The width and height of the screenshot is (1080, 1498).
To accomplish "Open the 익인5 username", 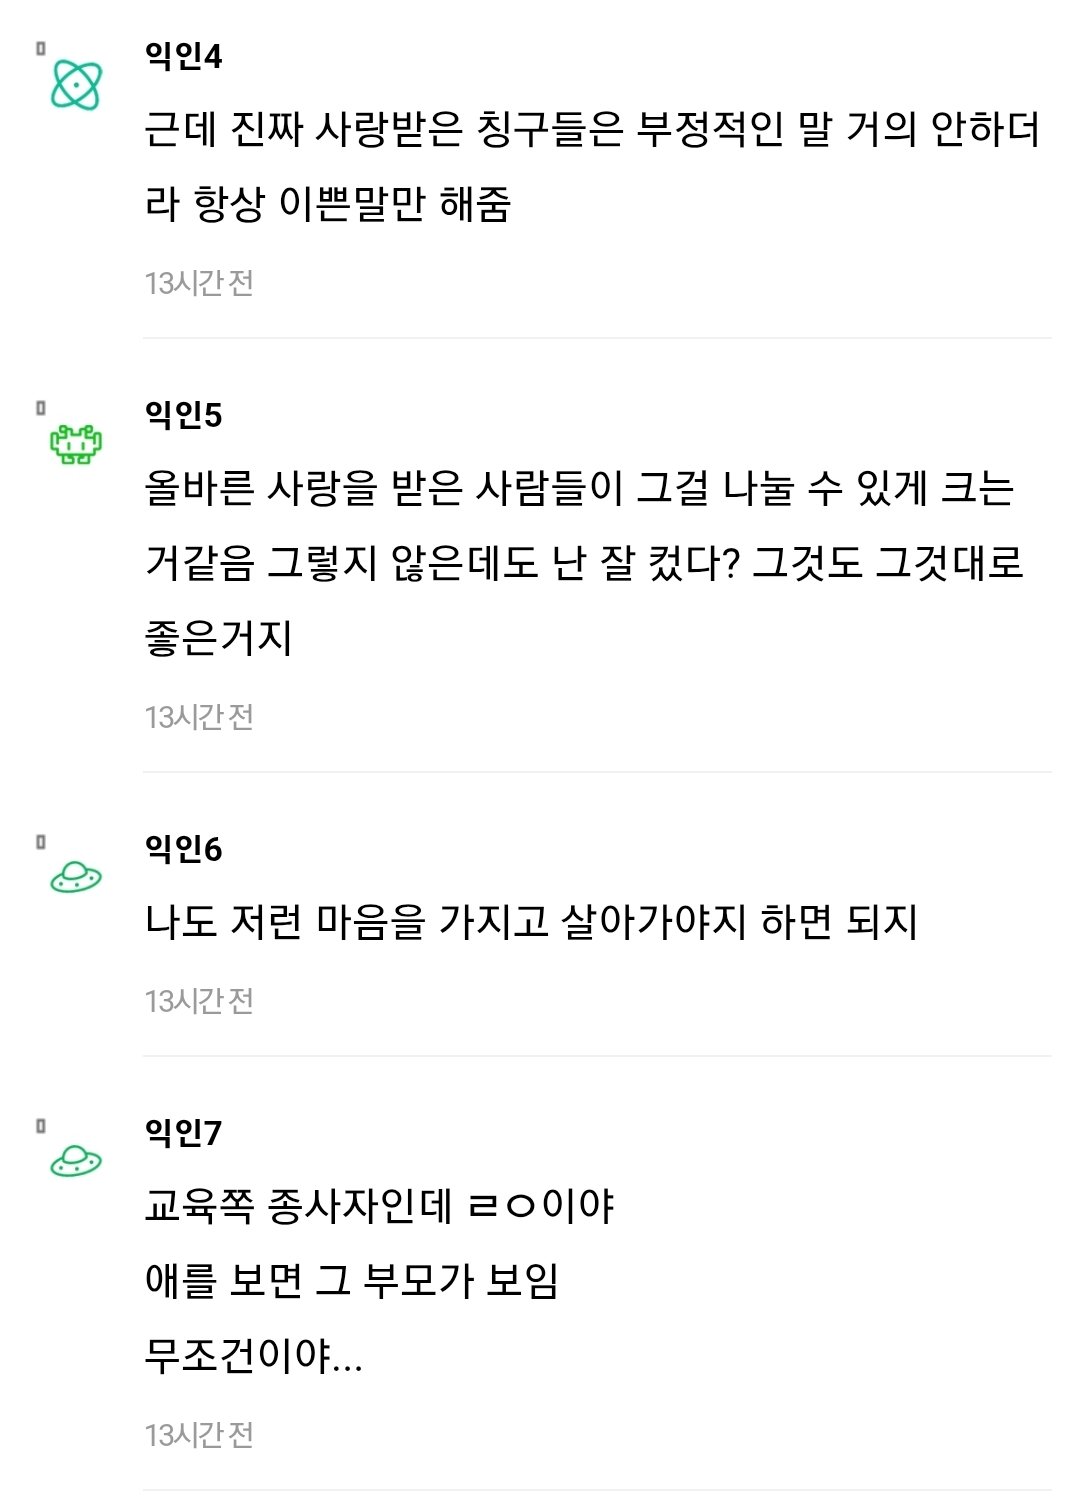I will pos(183,415).
